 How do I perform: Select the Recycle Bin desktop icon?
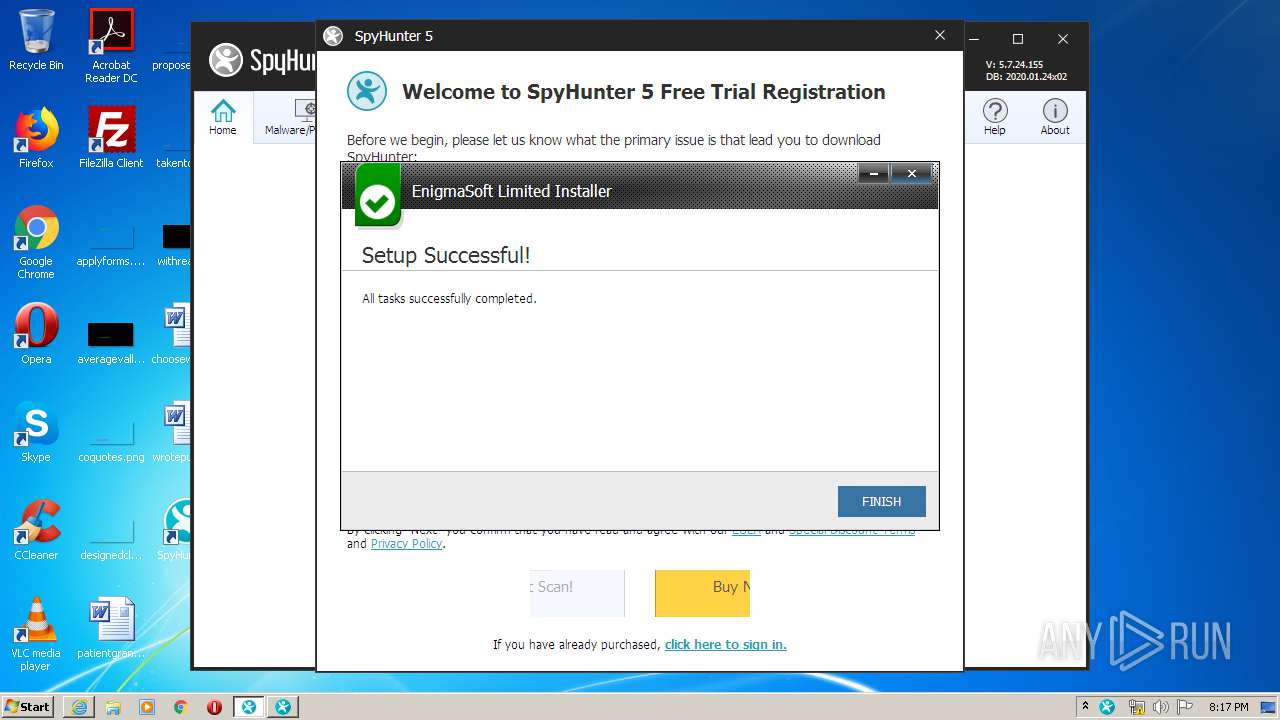36,40
